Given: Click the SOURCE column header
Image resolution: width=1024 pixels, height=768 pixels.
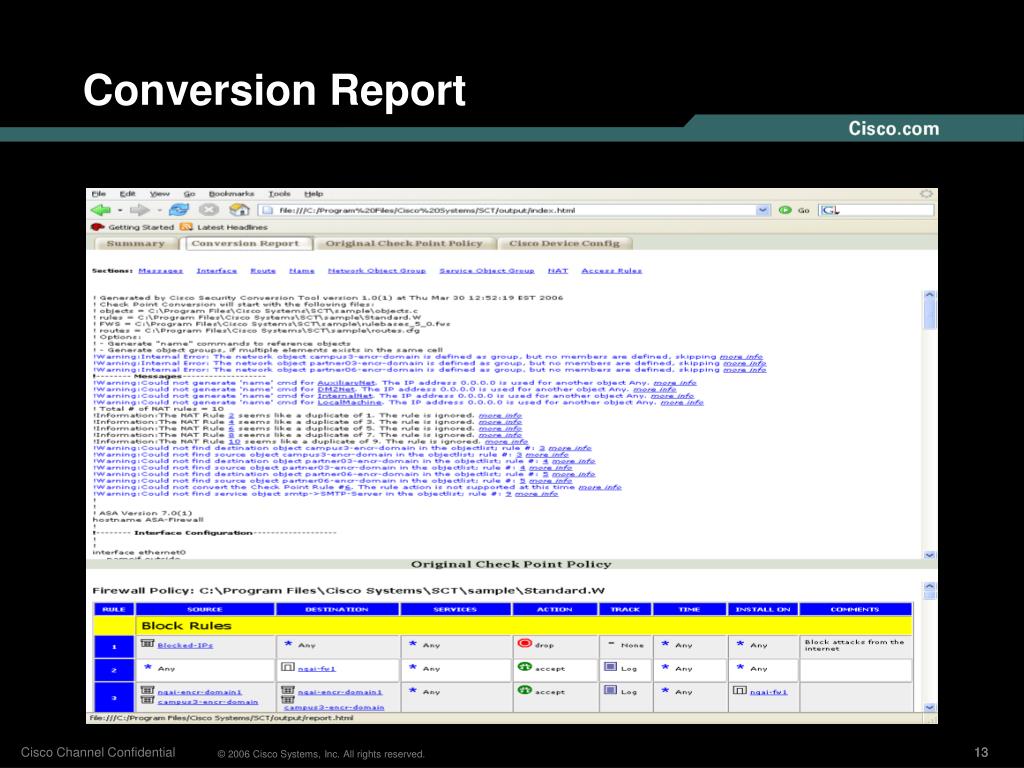Looking at the screenshot, I should point(205,609).
